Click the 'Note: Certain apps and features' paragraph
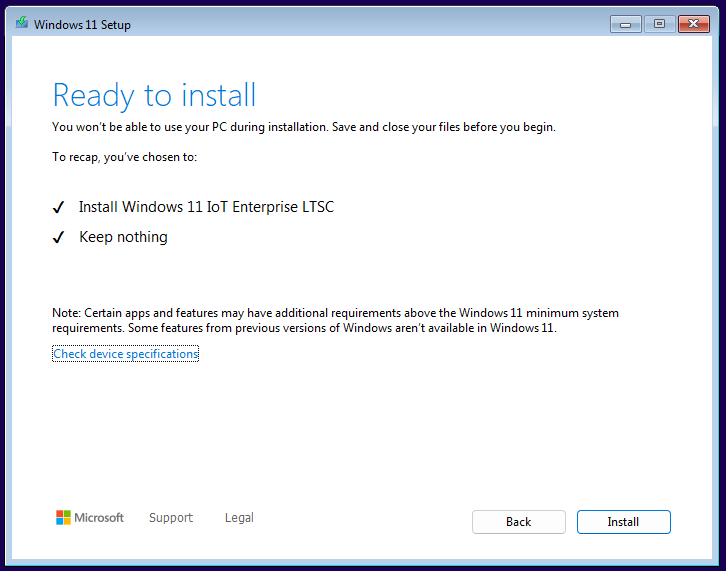This screenshot has height=571, width=726. (x=335, y=320)
